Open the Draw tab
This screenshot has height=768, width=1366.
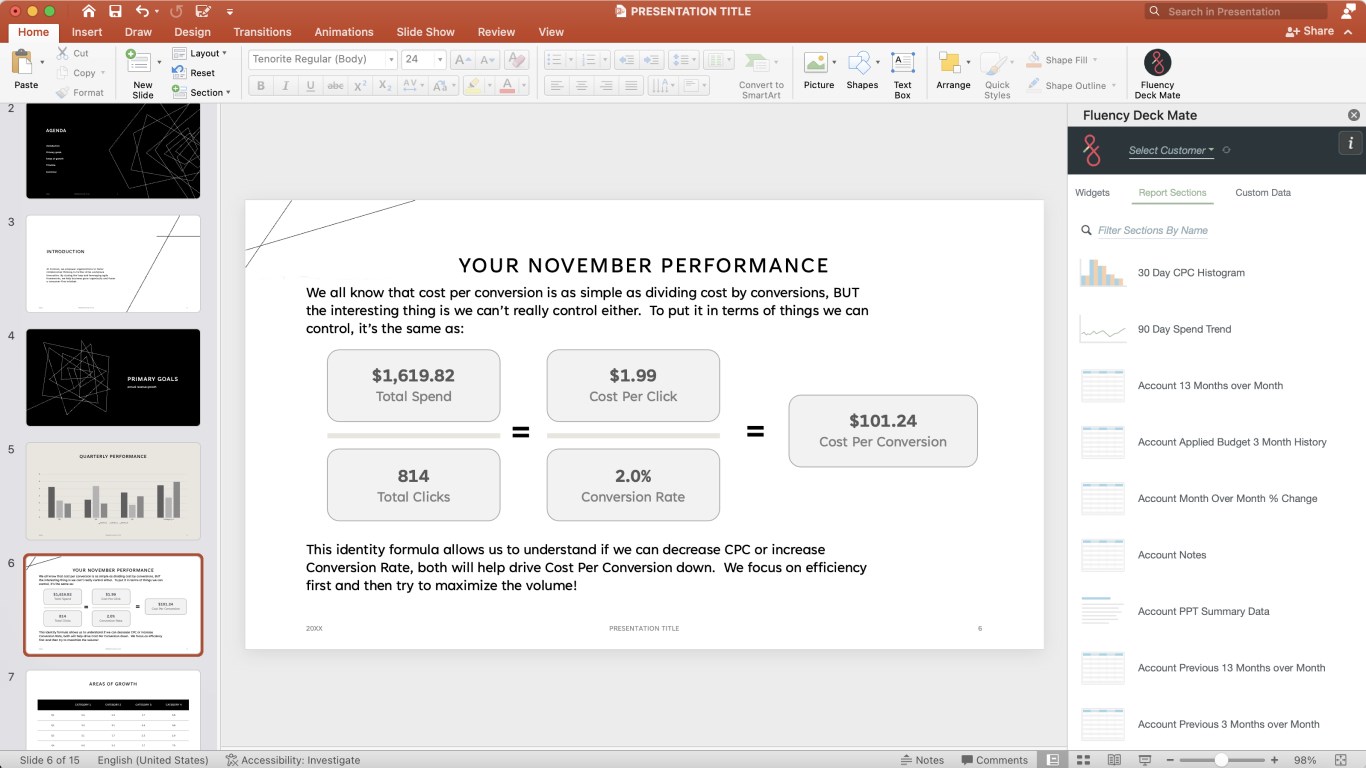[138, 32]
